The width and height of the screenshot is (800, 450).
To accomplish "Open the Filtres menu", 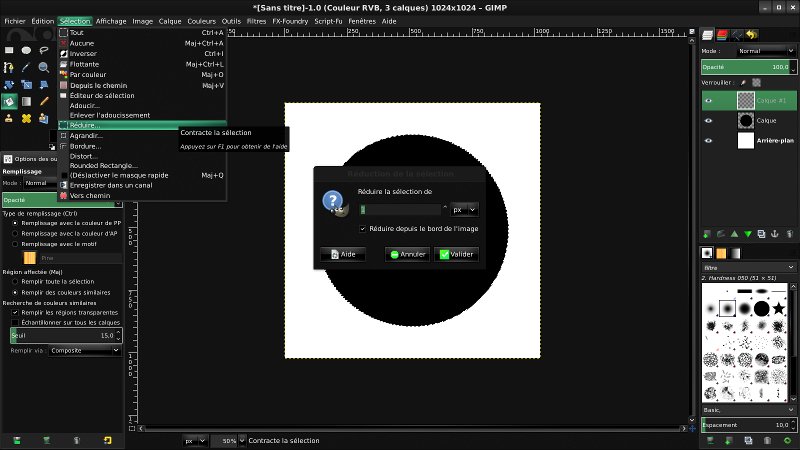I will pos(256,21).
